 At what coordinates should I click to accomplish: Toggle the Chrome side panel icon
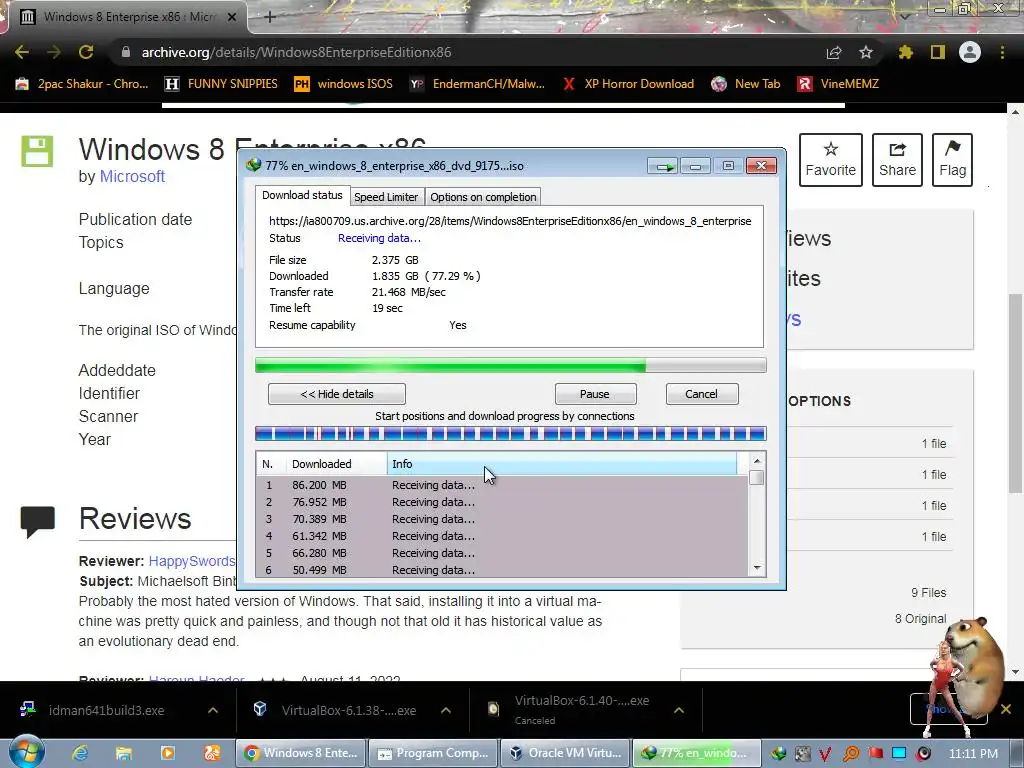point(938,52)
